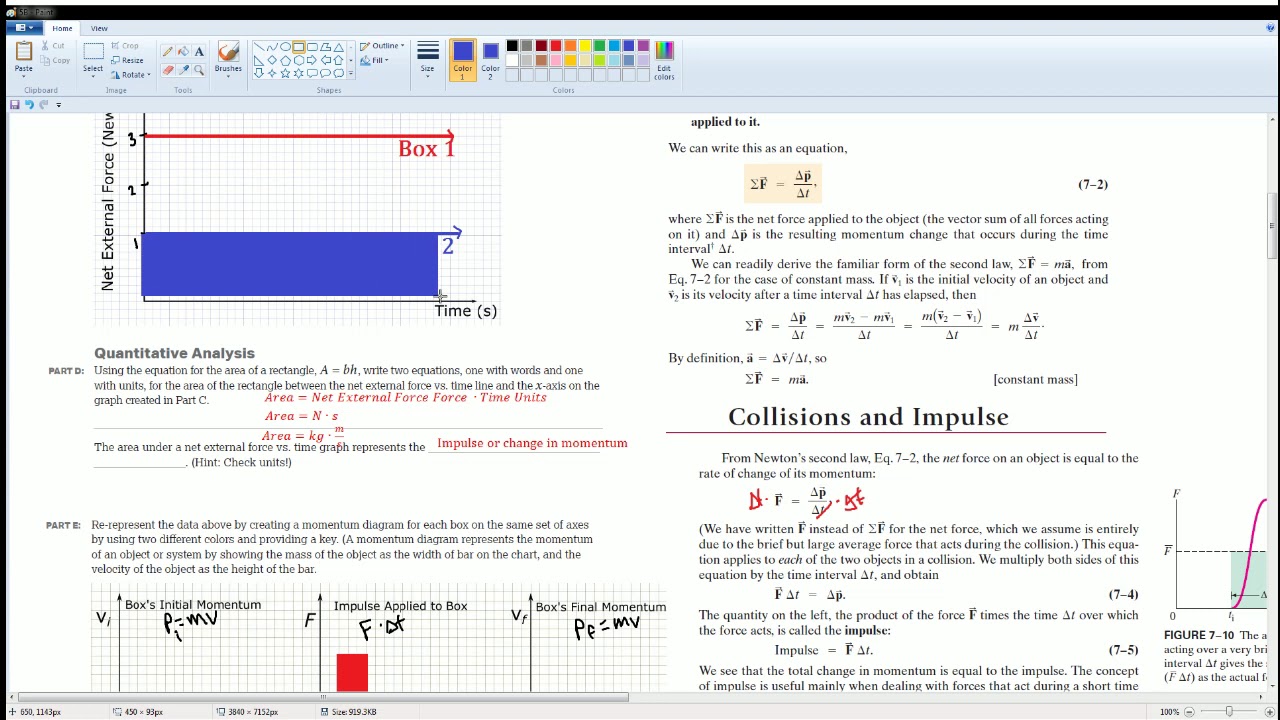The height and width of the screenshot is (720, 1280).
Task: Pick the orange color swatch
Action: 570,46
